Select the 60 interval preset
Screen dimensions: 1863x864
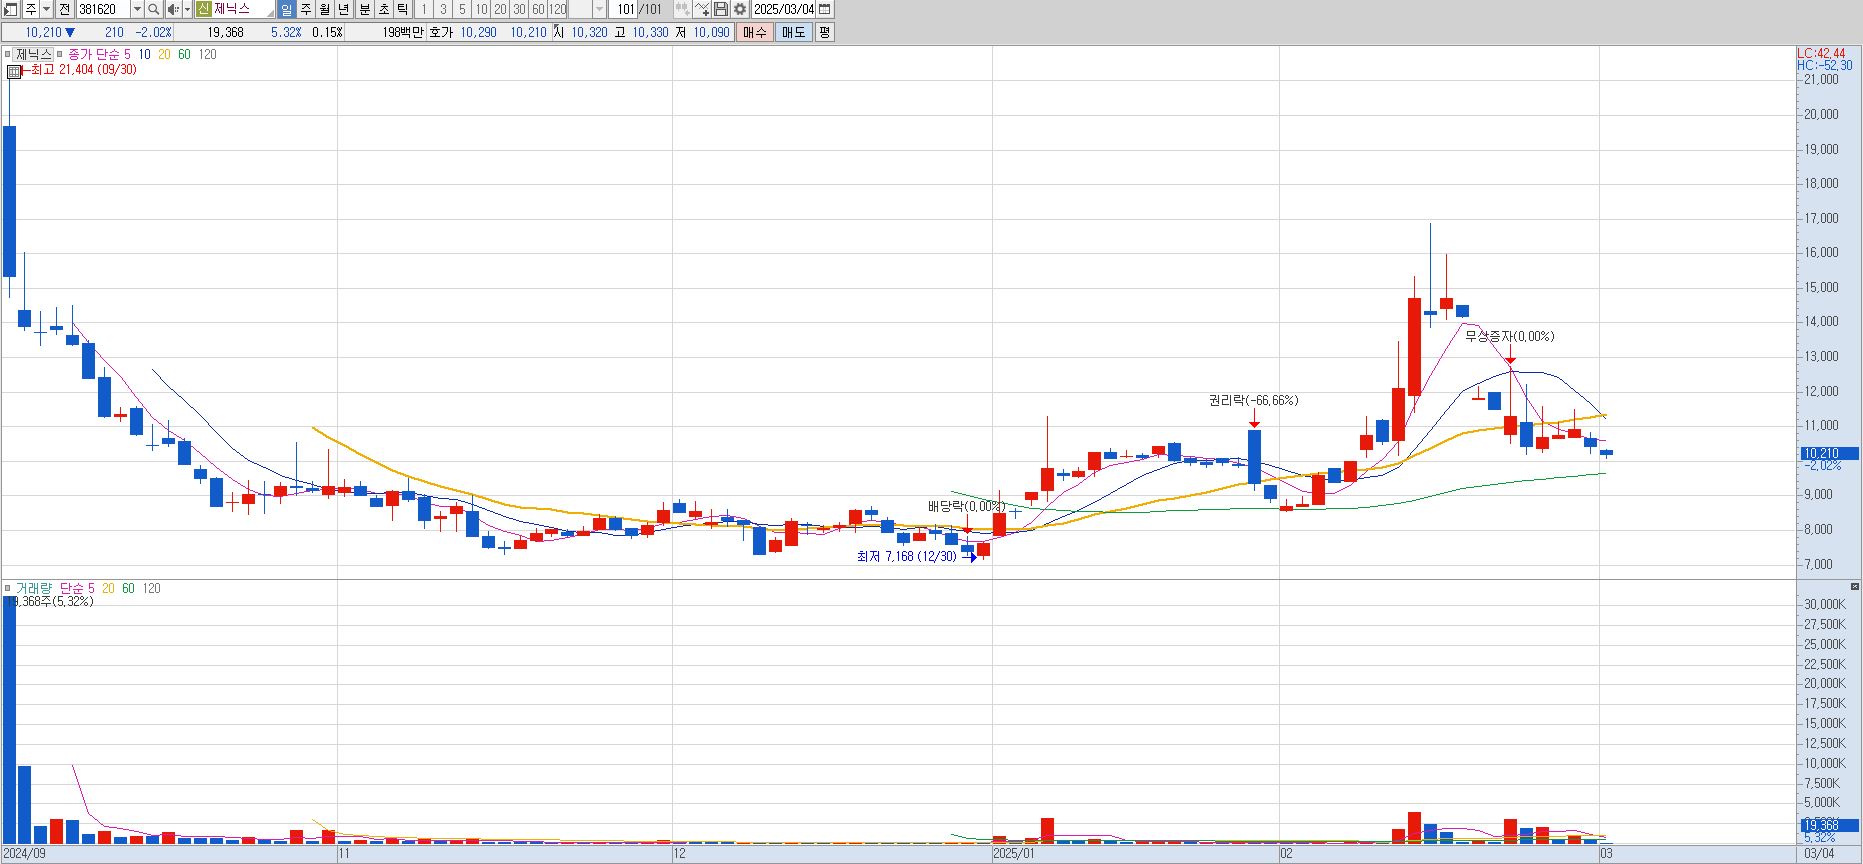click(x=538, y=9)
